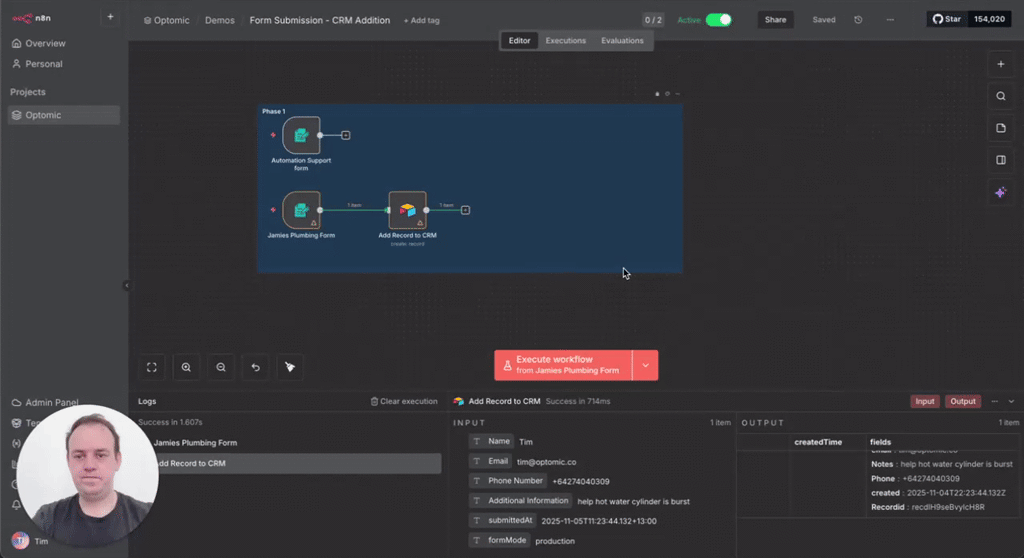Click the notifications bell icon
The width and height of the screenshot is (1024, 558).
point(16,504)
